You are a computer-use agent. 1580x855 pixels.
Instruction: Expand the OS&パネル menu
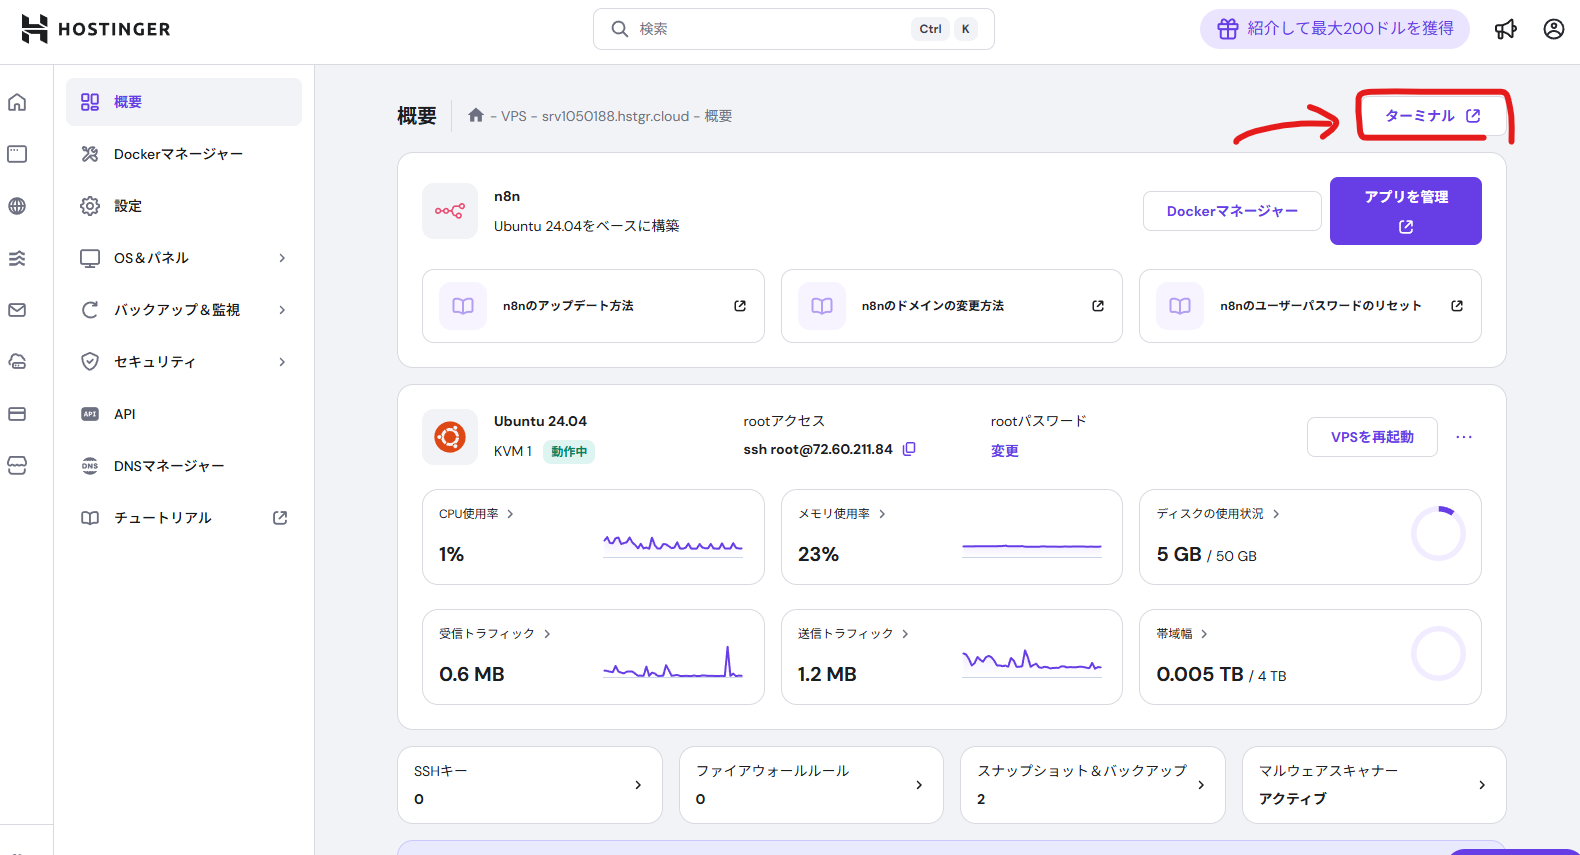(x=183, y=258)
